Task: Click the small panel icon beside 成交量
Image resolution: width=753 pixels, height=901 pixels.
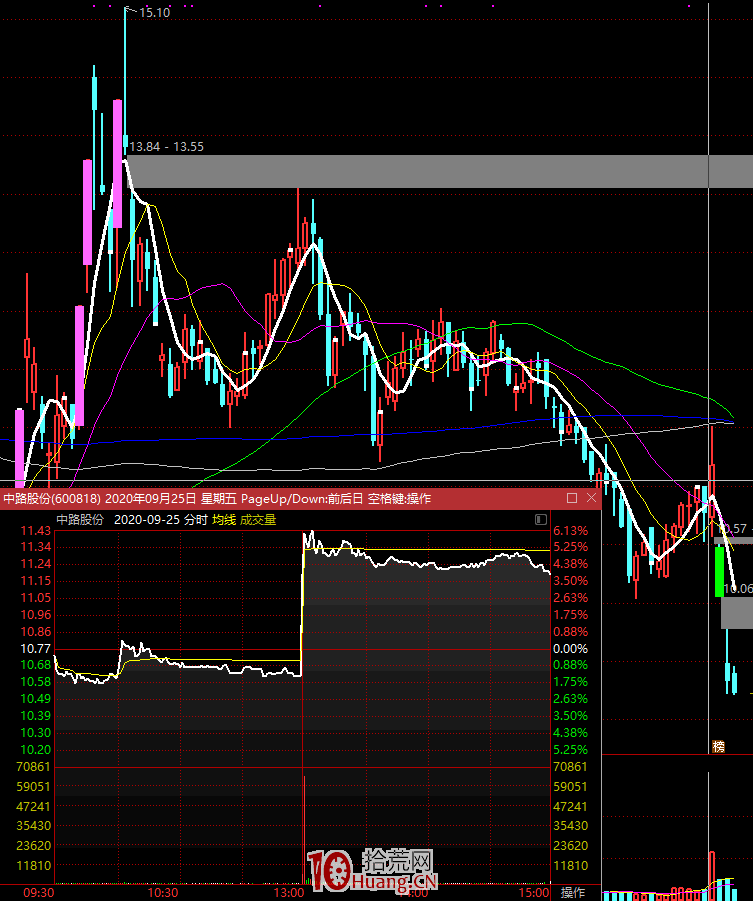Action: [x=541, y=520]
